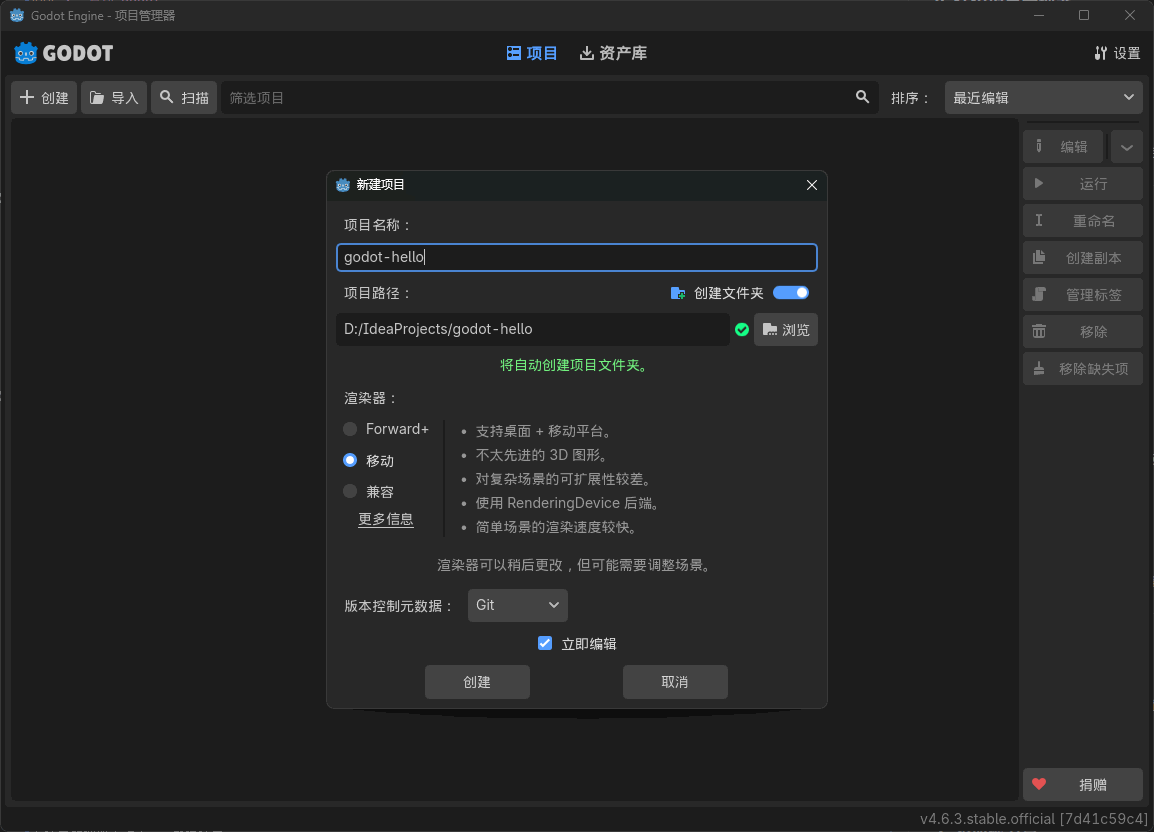Click the create folder icon beside 创建文件夹
The image size is (1154, 832).
(678, 293)
